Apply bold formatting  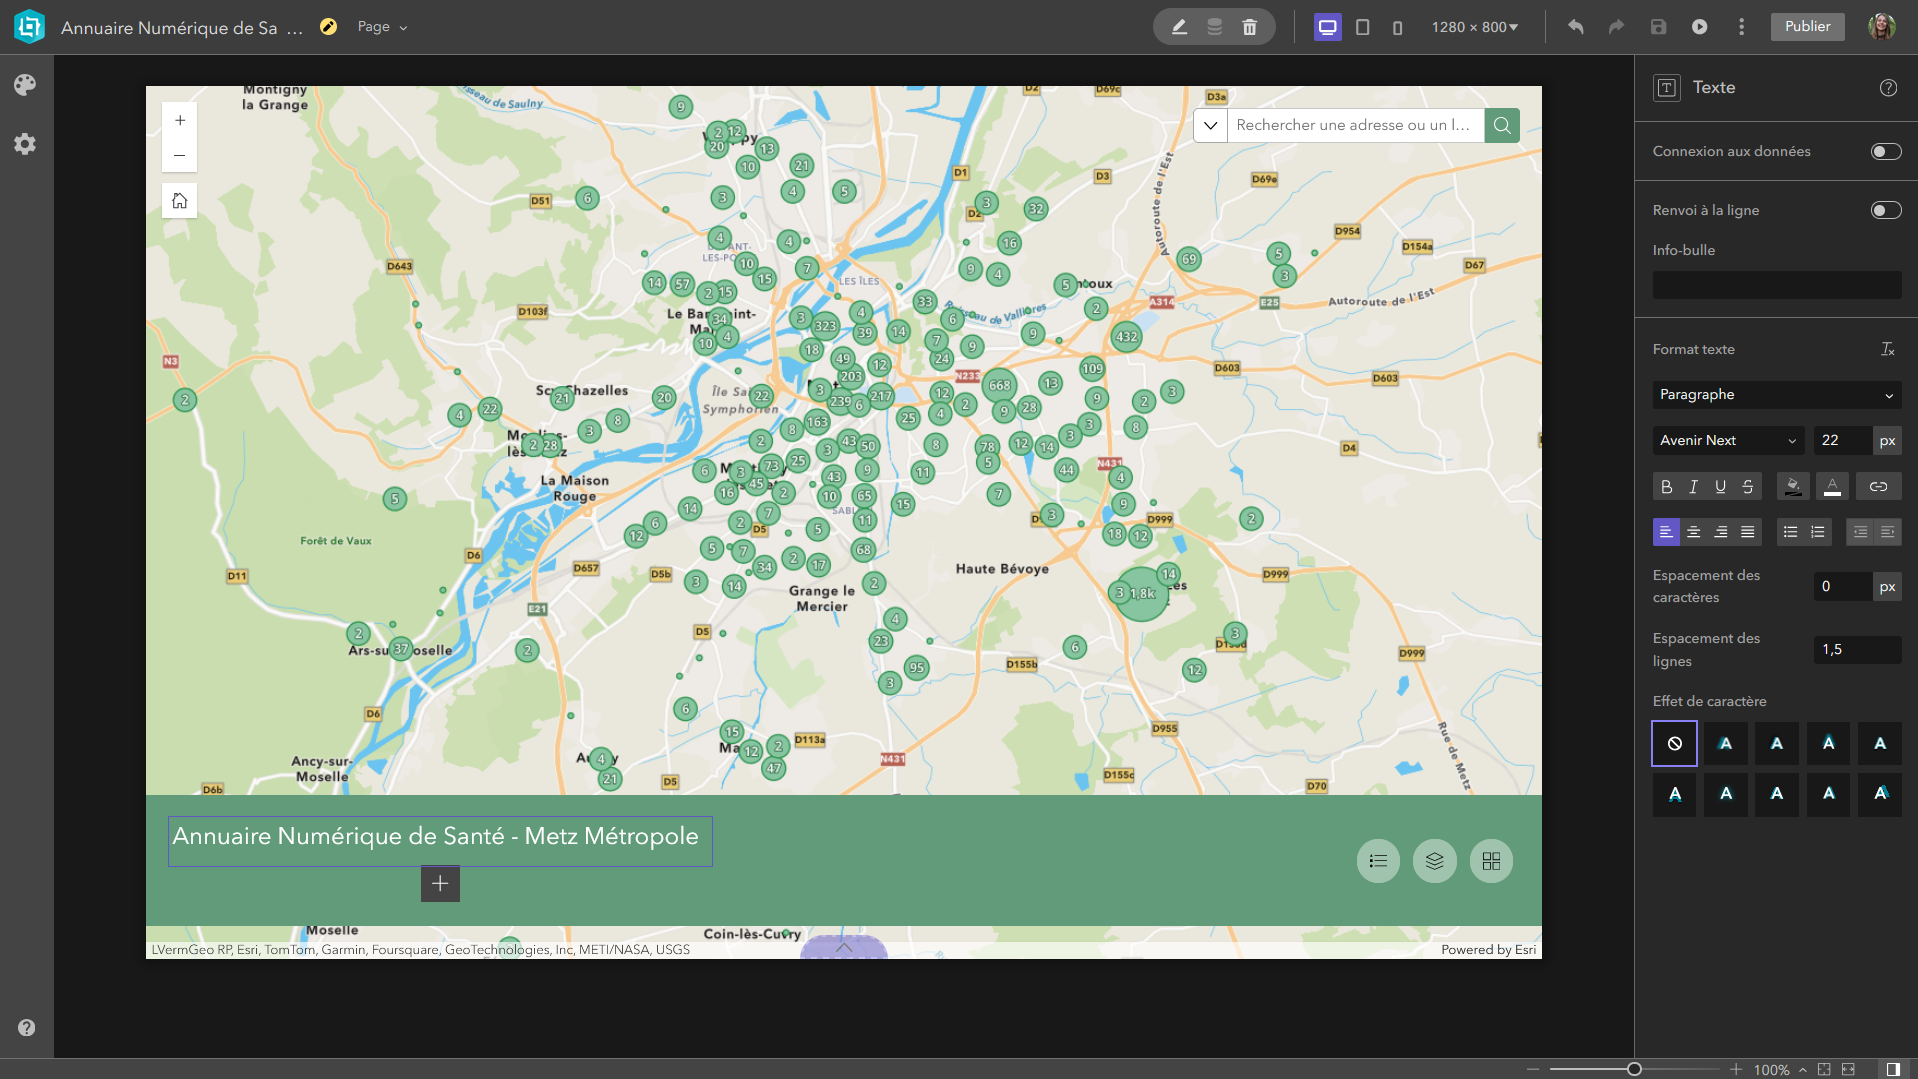pyautogui.click(x=1666, y=487)
